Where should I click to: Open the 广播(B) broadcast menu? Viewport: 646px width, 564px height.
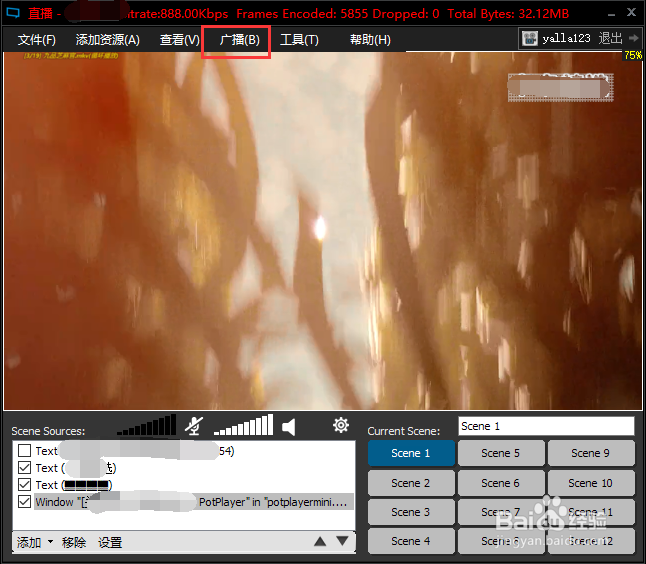click(x=239, y=40)
